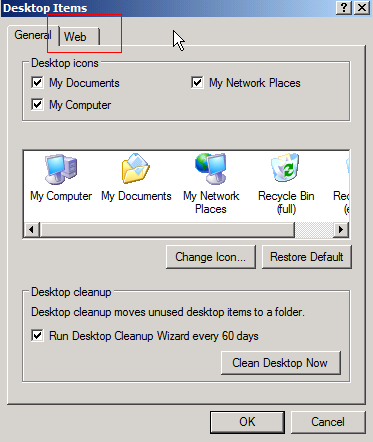Uncheck the My Documents checkbox

click(x=37, y=82)
